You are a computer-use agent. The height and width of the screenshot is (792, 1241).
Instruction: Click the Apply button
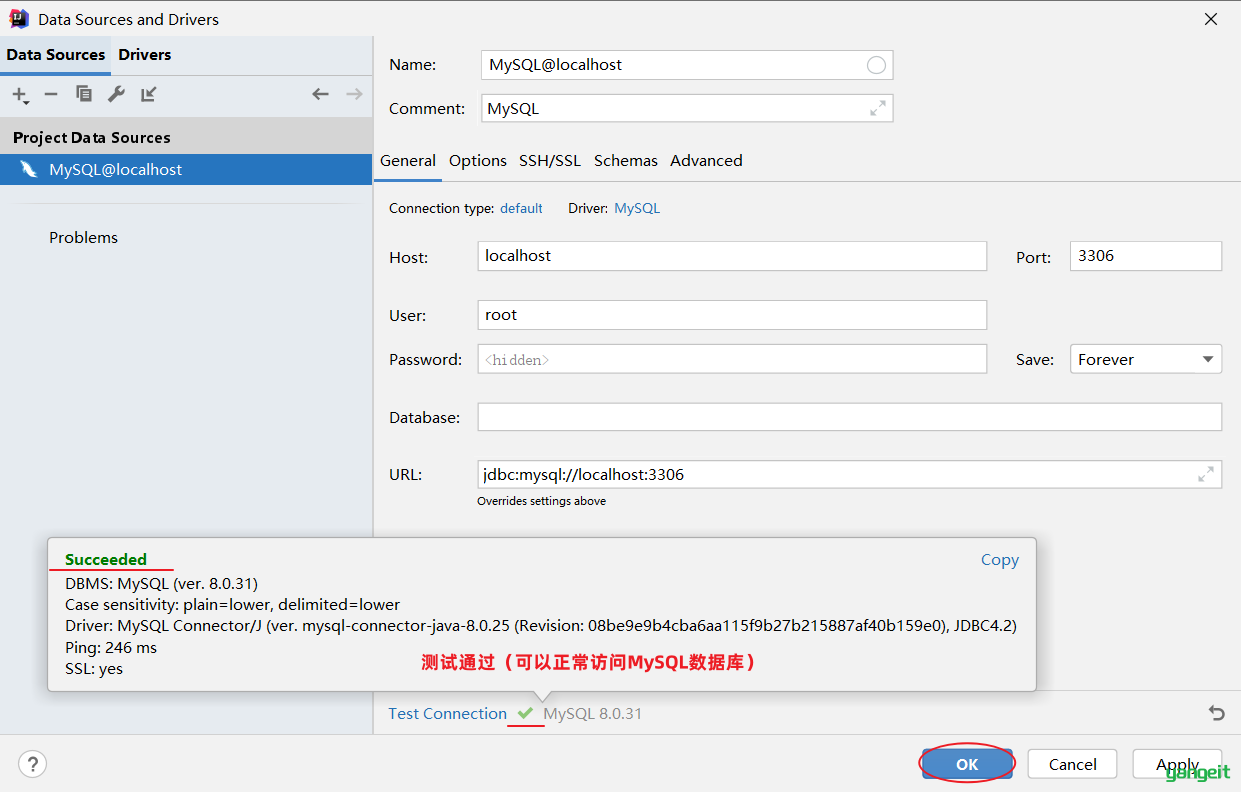click(x=1178, y=764)
